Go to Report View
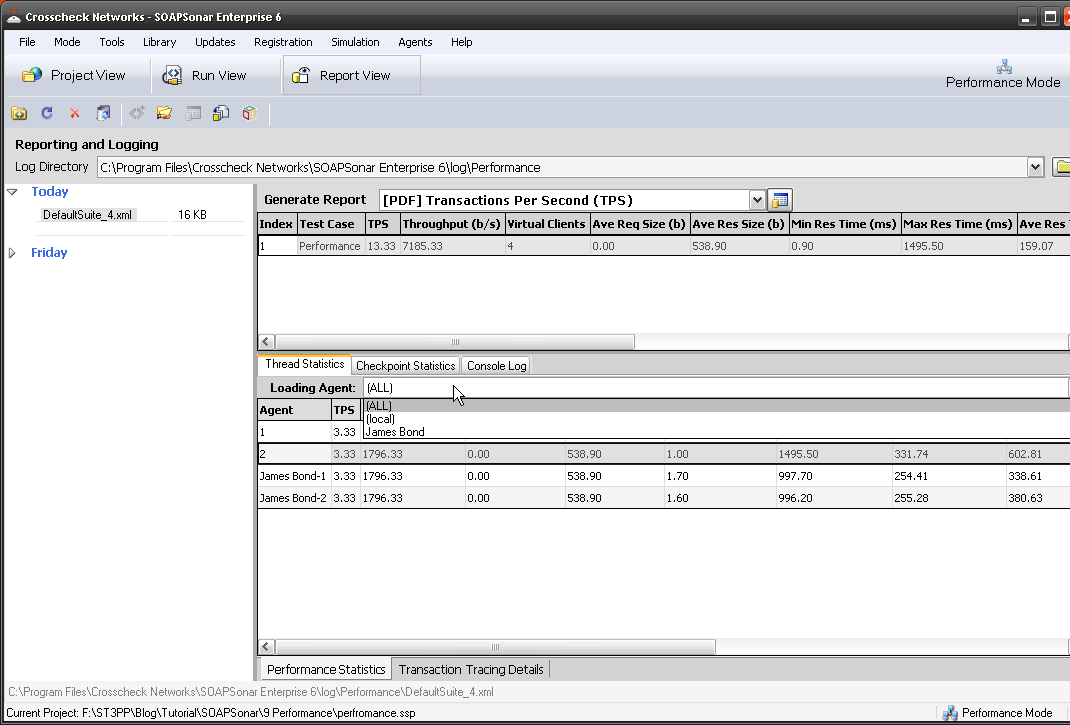Image resolution: width=1070 pixels, height=725 pixels. coord(351,75)
